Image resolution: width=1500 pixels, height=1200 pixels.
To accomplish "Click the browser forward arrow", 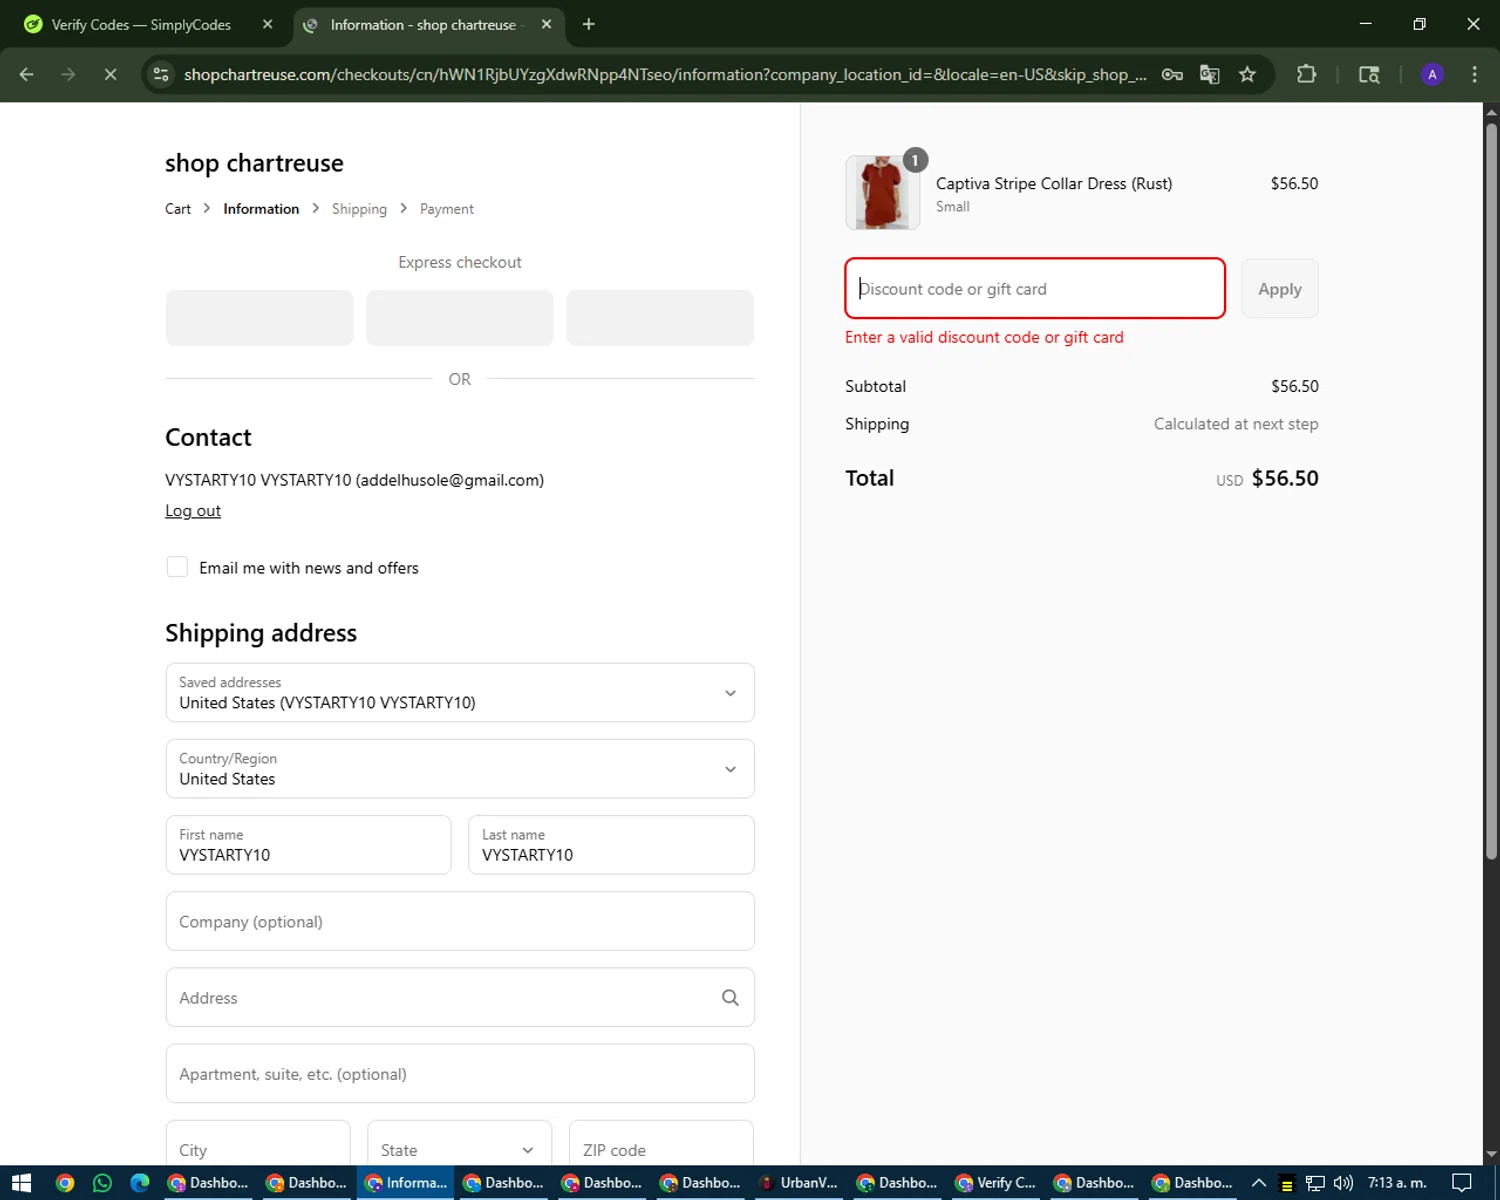I will coord(68,74).
